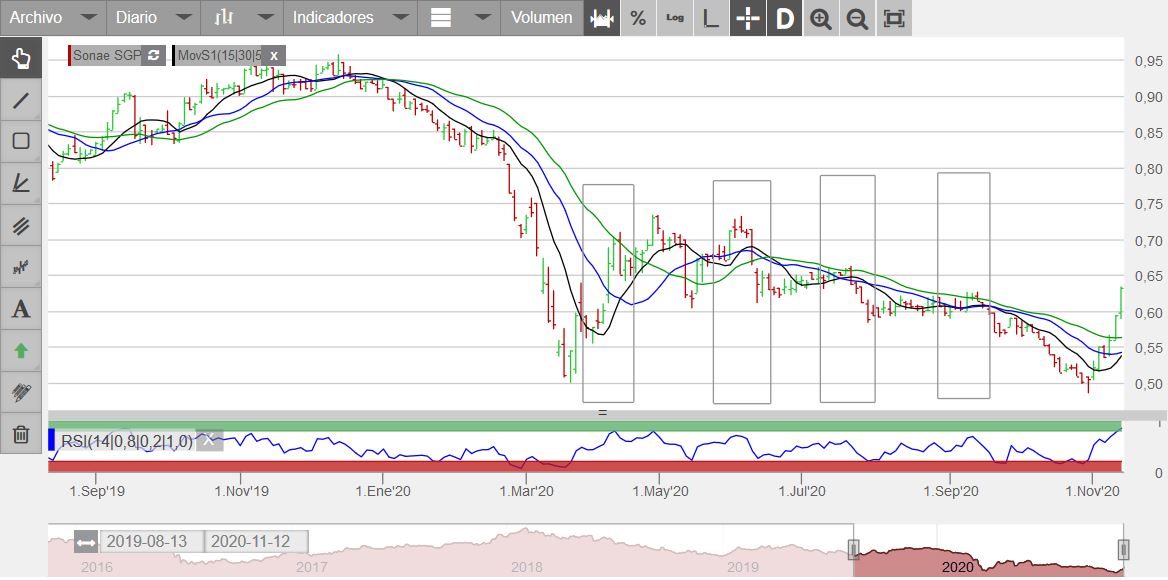
Task: Open the Indicadores menu
Action: [x=349, y=18]
